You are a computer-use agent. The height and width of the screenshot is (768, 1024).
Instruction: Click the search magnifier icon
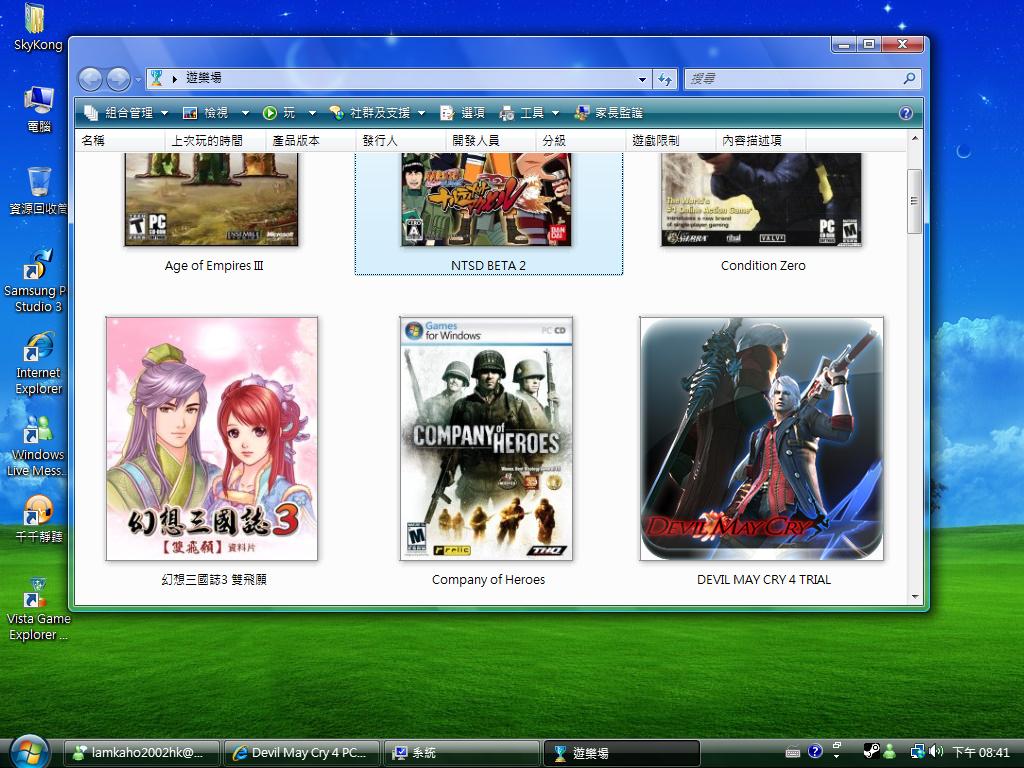(909, 79)
